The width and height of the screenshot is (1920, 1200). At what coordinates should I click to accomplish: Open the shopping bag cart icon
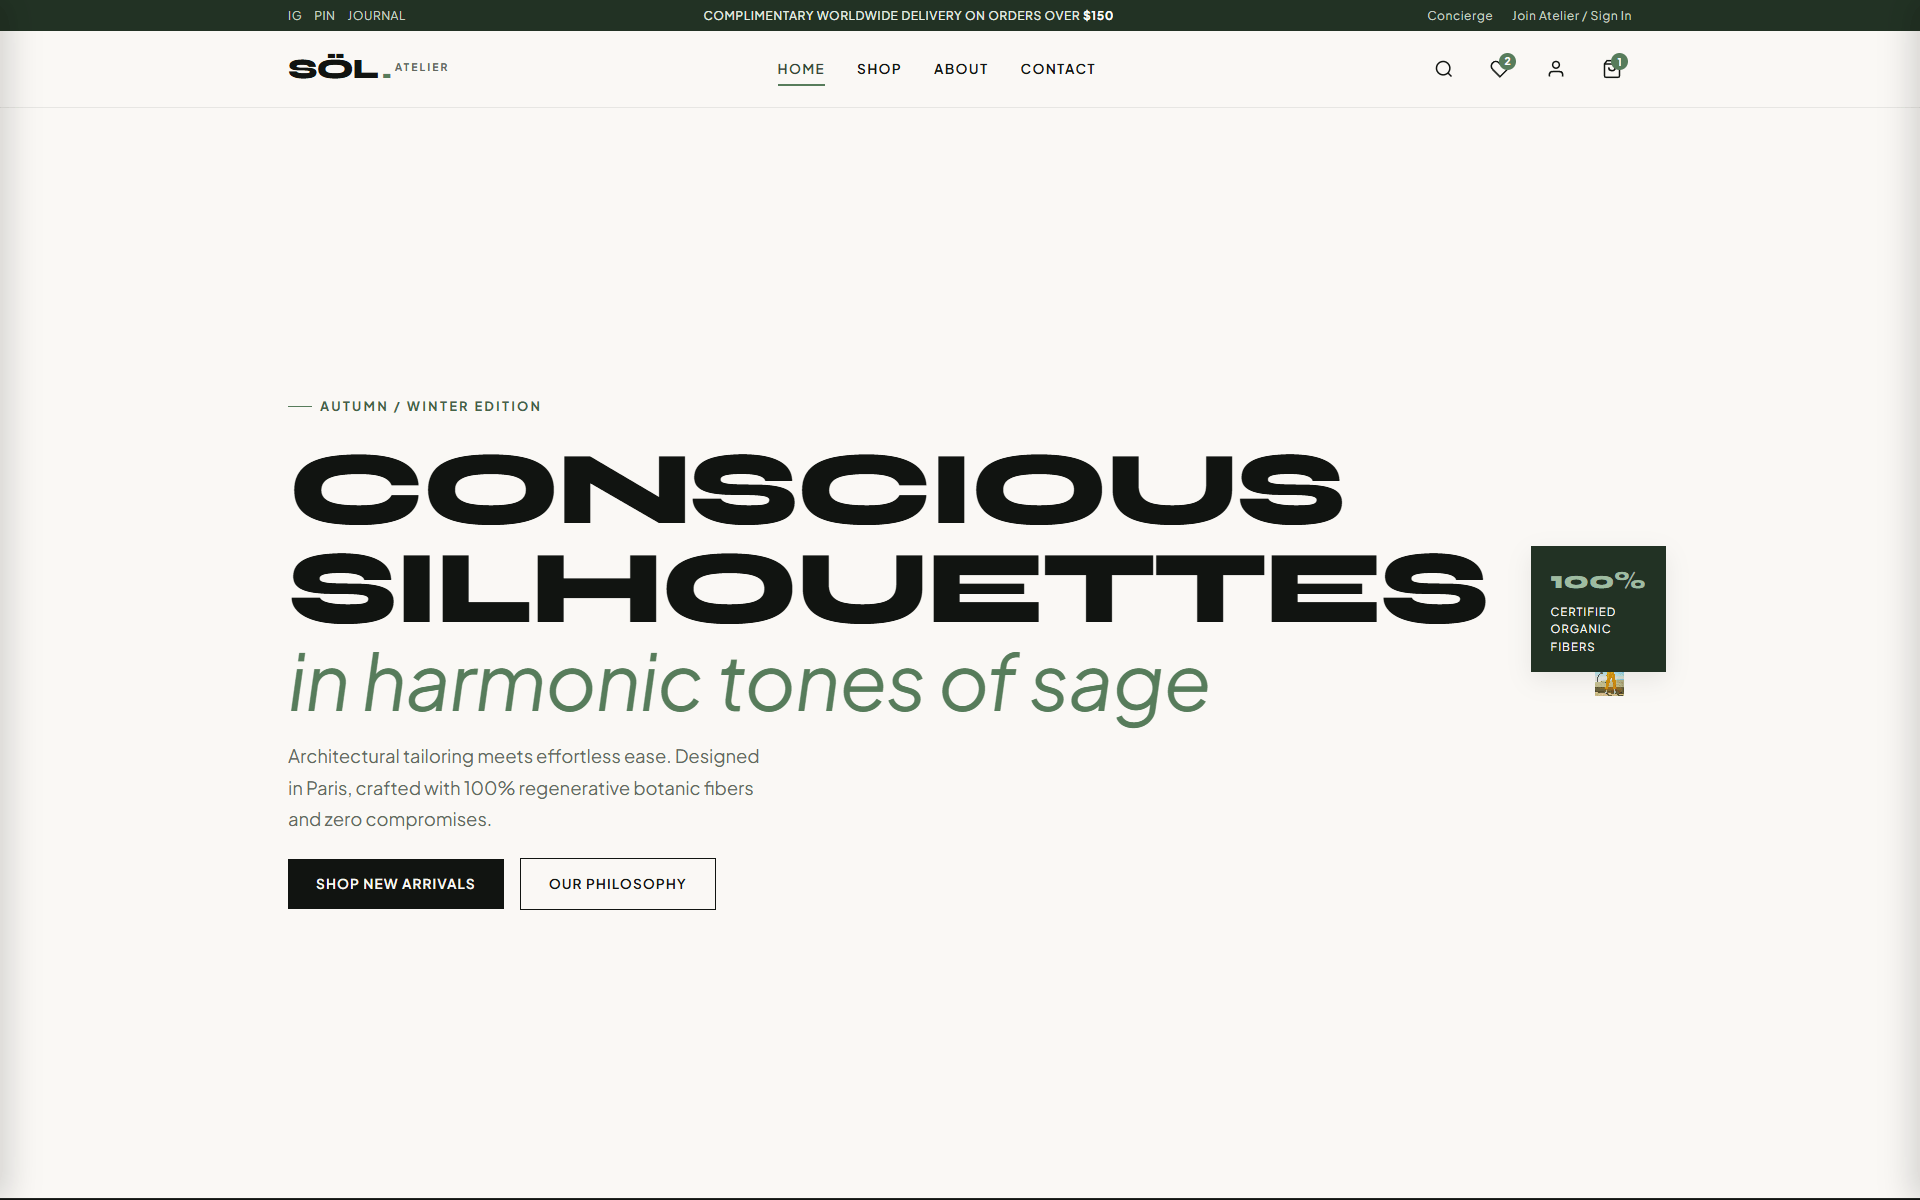click(x=1611, y=69)
